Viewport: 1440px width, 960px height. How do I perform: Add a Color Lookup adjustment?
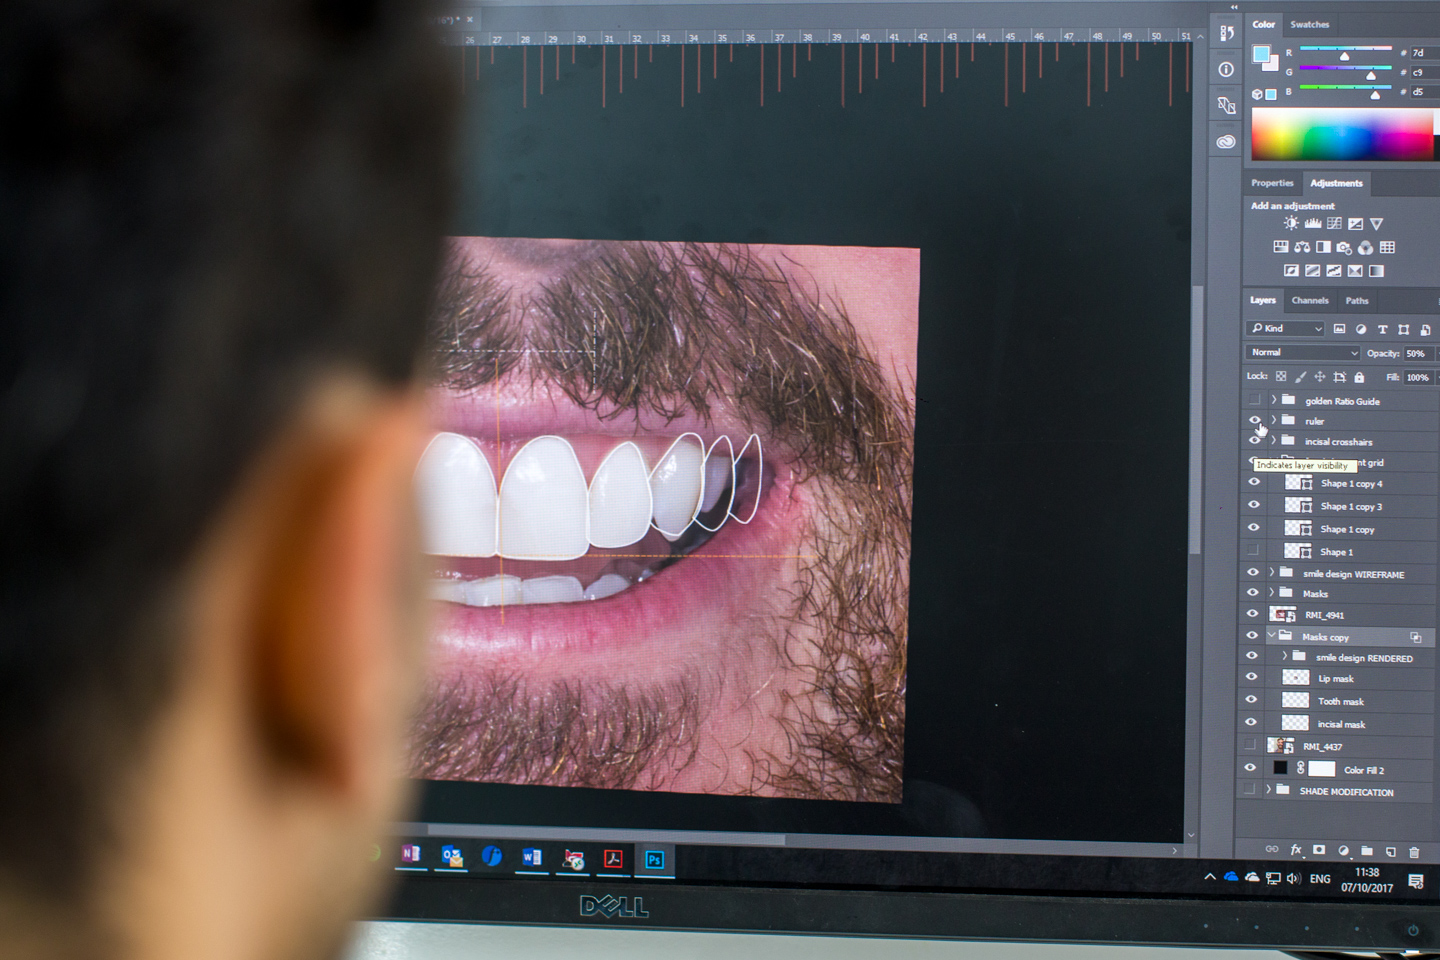tap(1387, 247)
